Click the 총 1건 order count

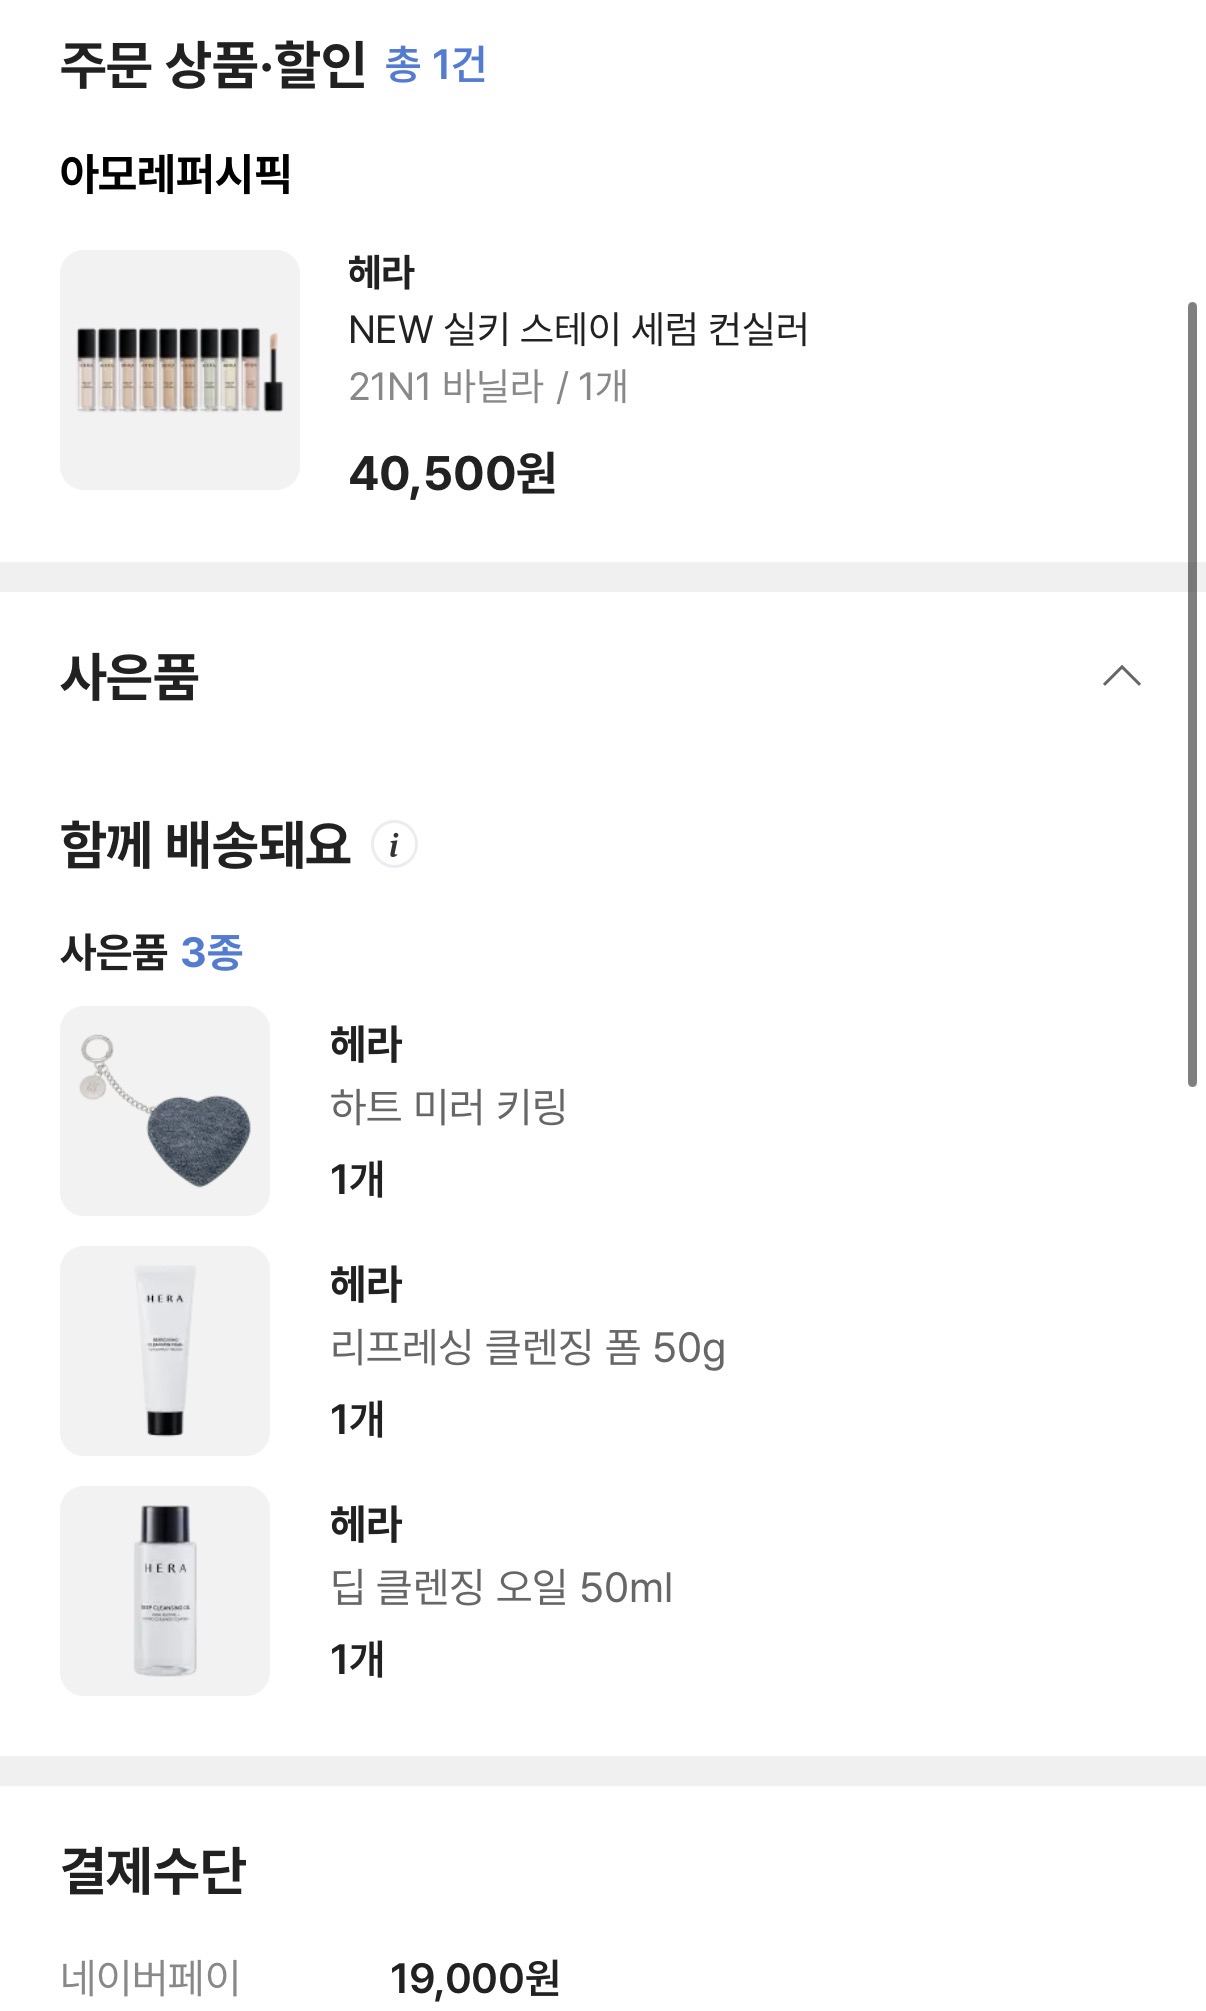click(x=436, y=65)
